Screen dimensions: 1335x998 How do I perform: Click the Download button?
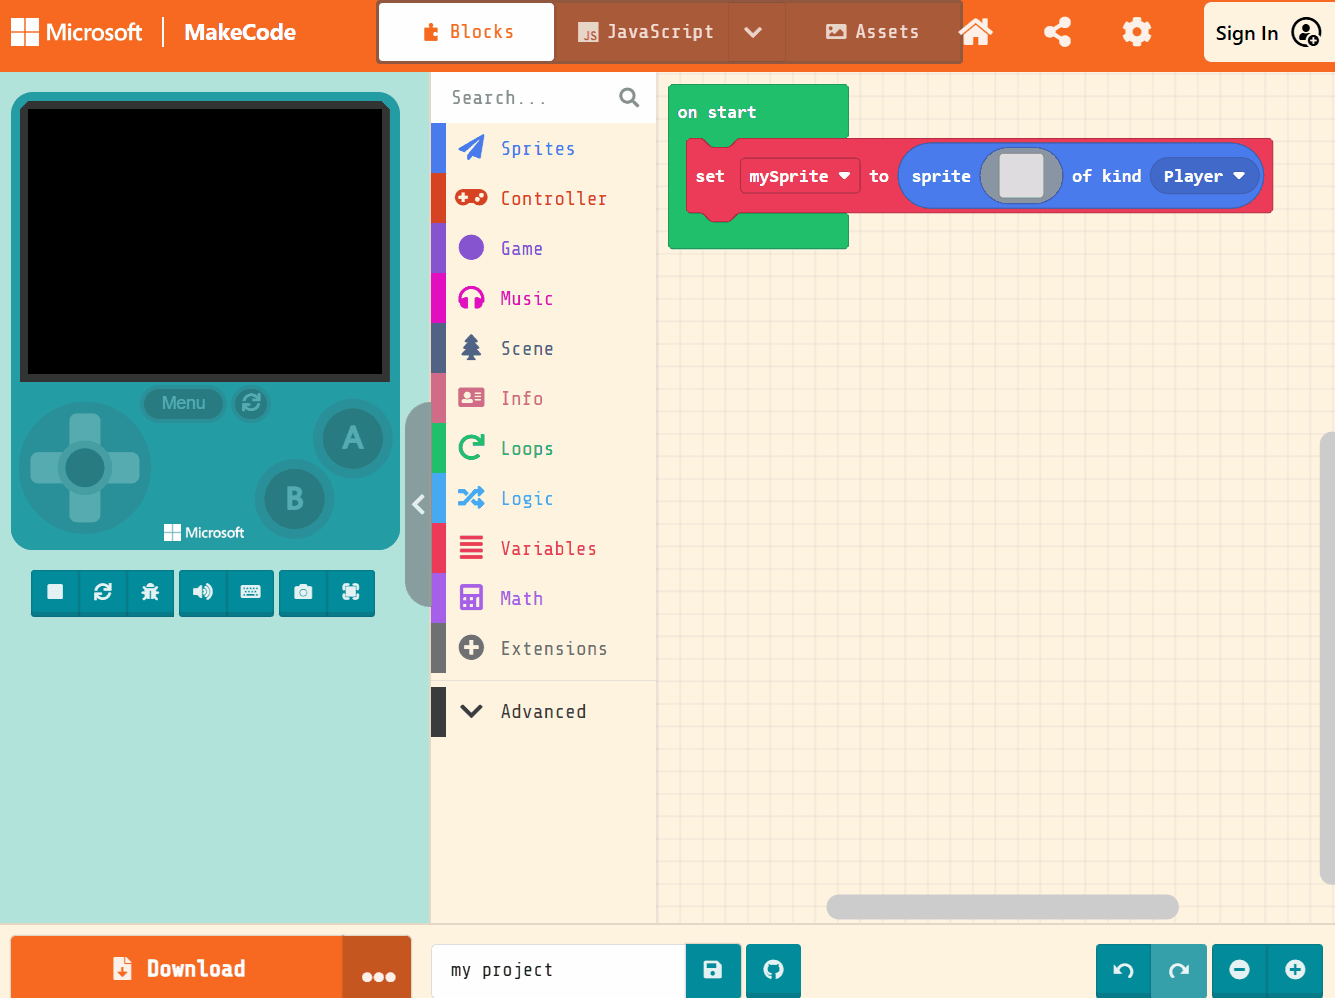[177, 968]
